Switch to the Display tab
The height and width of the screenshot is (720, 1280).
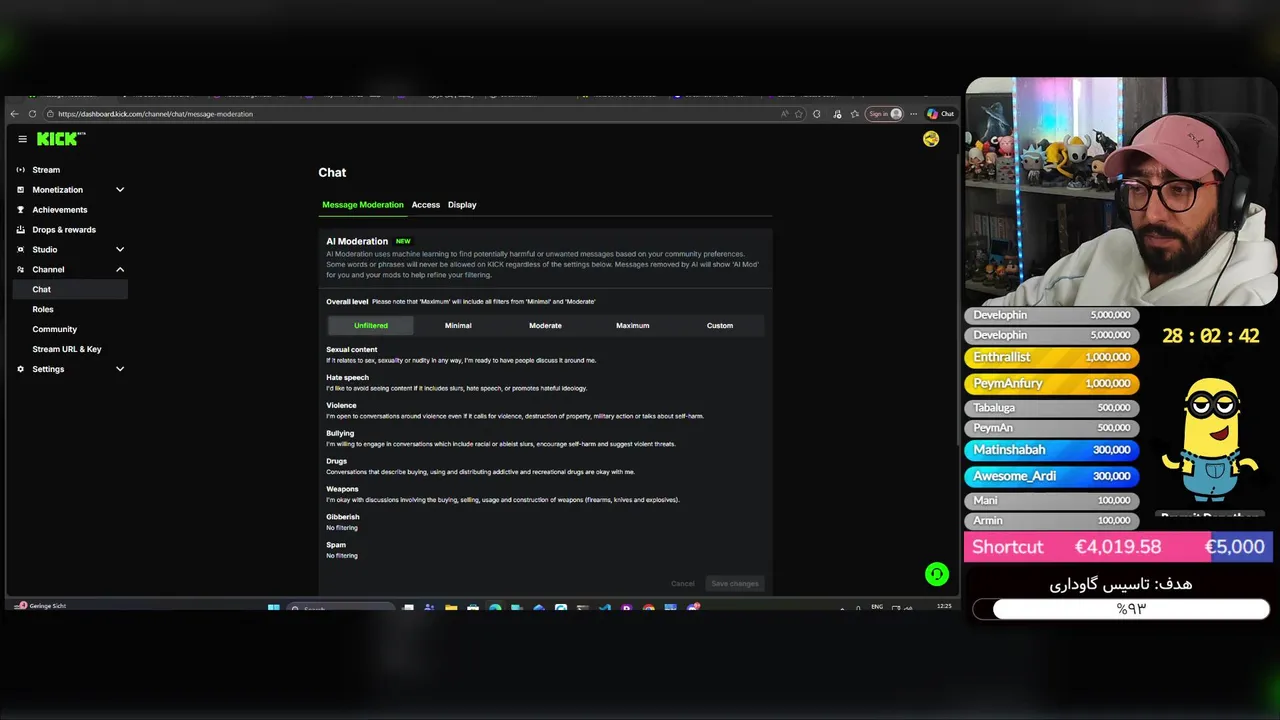pyautogui.click(x=462, y=205)
